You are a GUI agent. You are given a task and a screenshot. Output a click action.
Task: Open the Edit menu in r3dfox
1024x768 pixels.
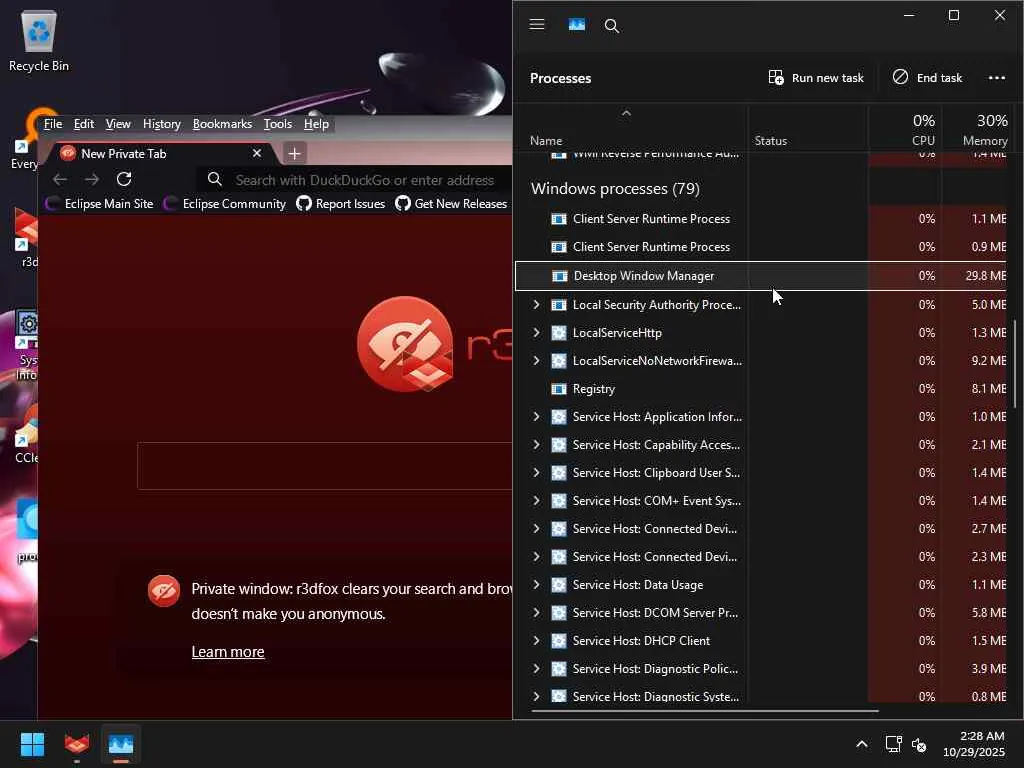click(x=84, y=124)
